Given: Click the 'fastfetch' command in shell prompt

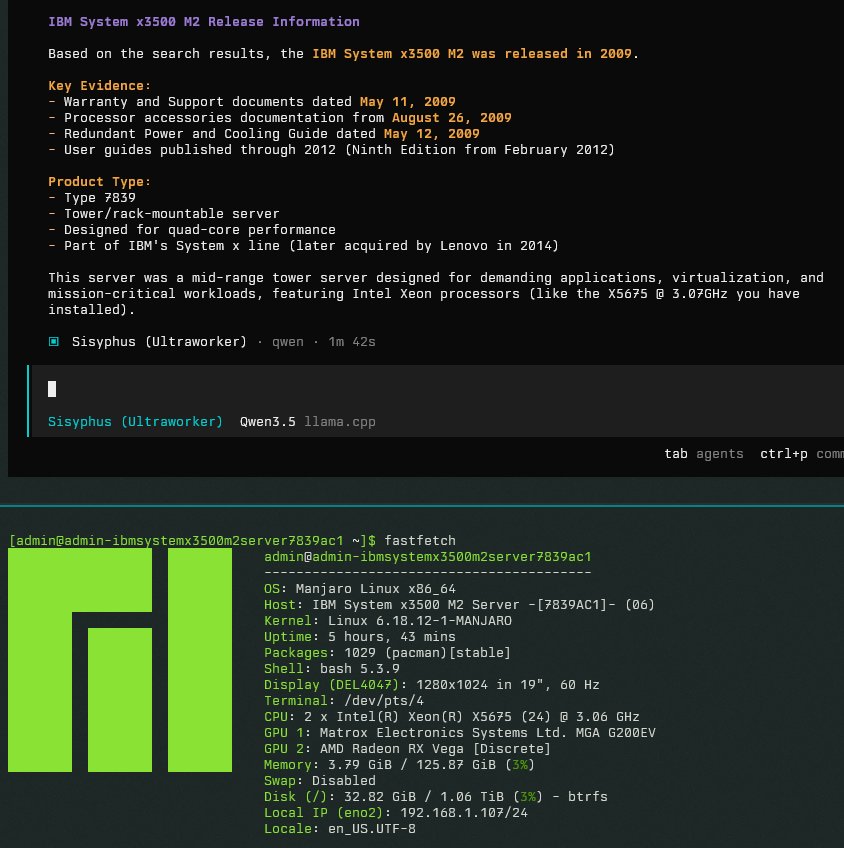Looking at the screenshot, I should click(420, 540).
